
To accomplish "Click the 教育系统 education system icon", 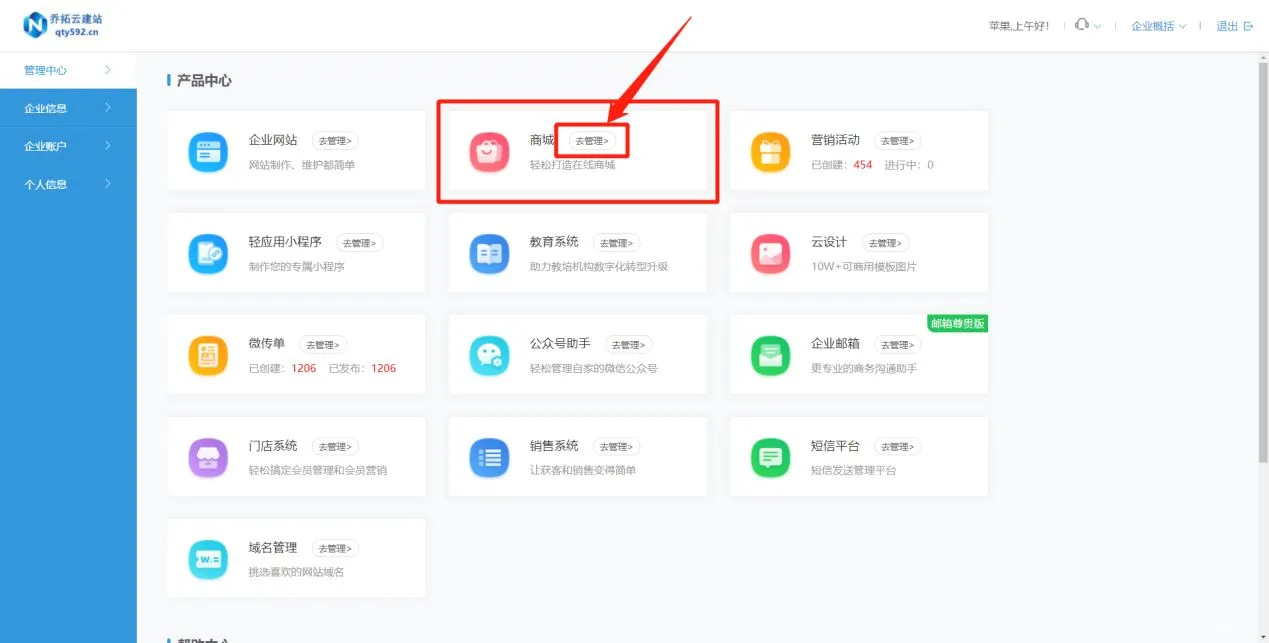I will point(488,252).
